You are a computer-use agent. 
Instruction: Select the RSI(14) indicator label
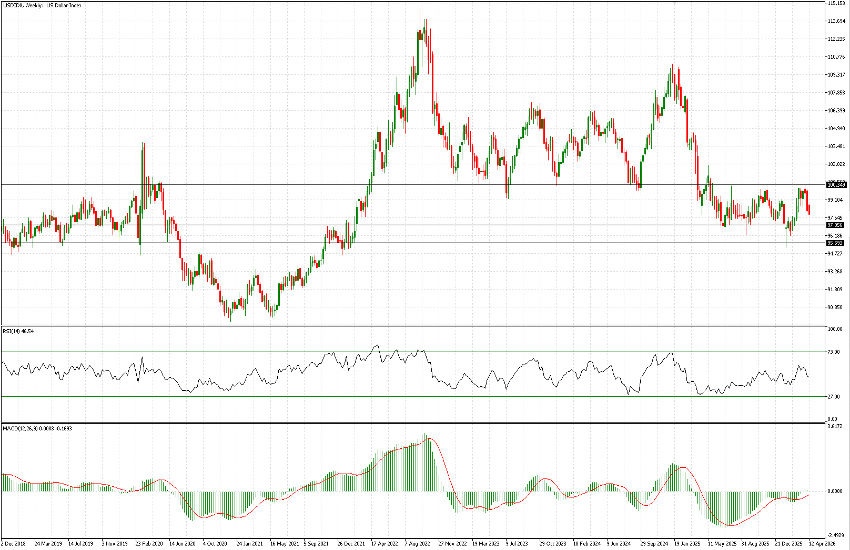[x=20, y=330]
